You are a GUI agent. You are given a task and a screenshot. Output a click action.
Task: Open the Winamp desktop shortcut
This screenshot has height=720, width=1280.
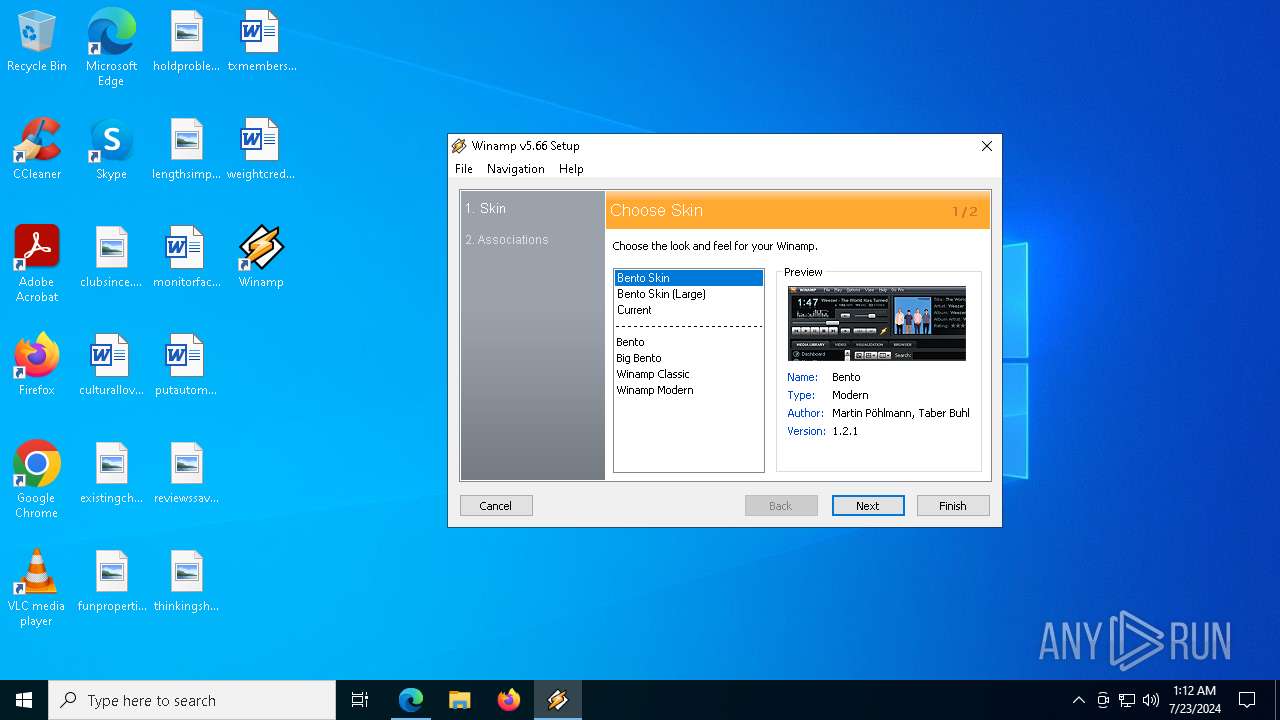pos(261,258)
